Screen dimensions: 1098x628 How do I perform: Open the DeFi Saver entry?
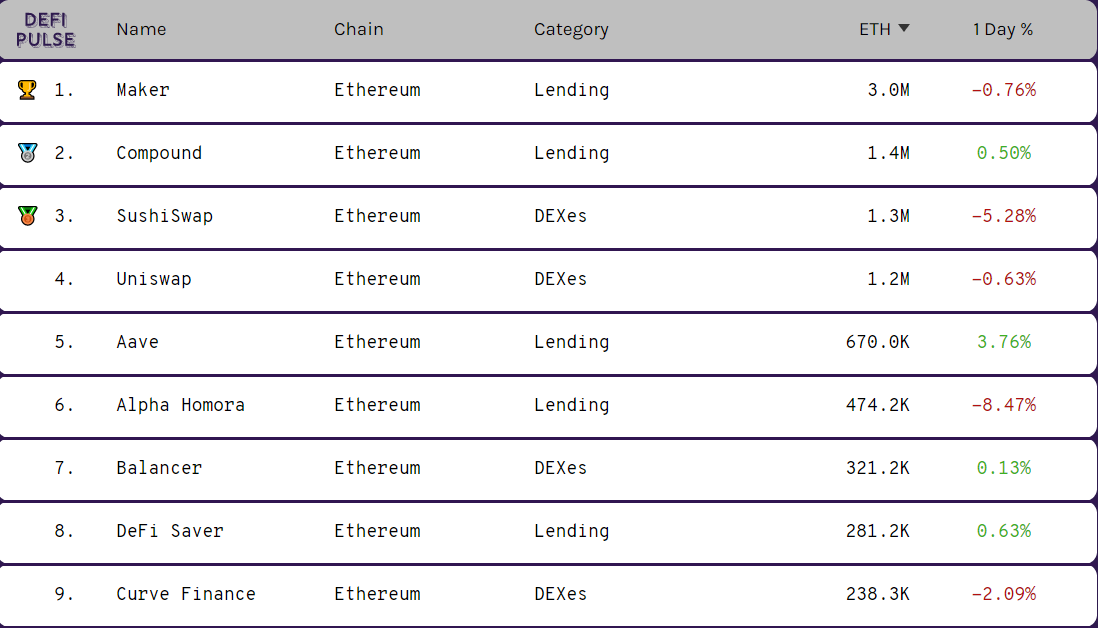tap(170, 531)
